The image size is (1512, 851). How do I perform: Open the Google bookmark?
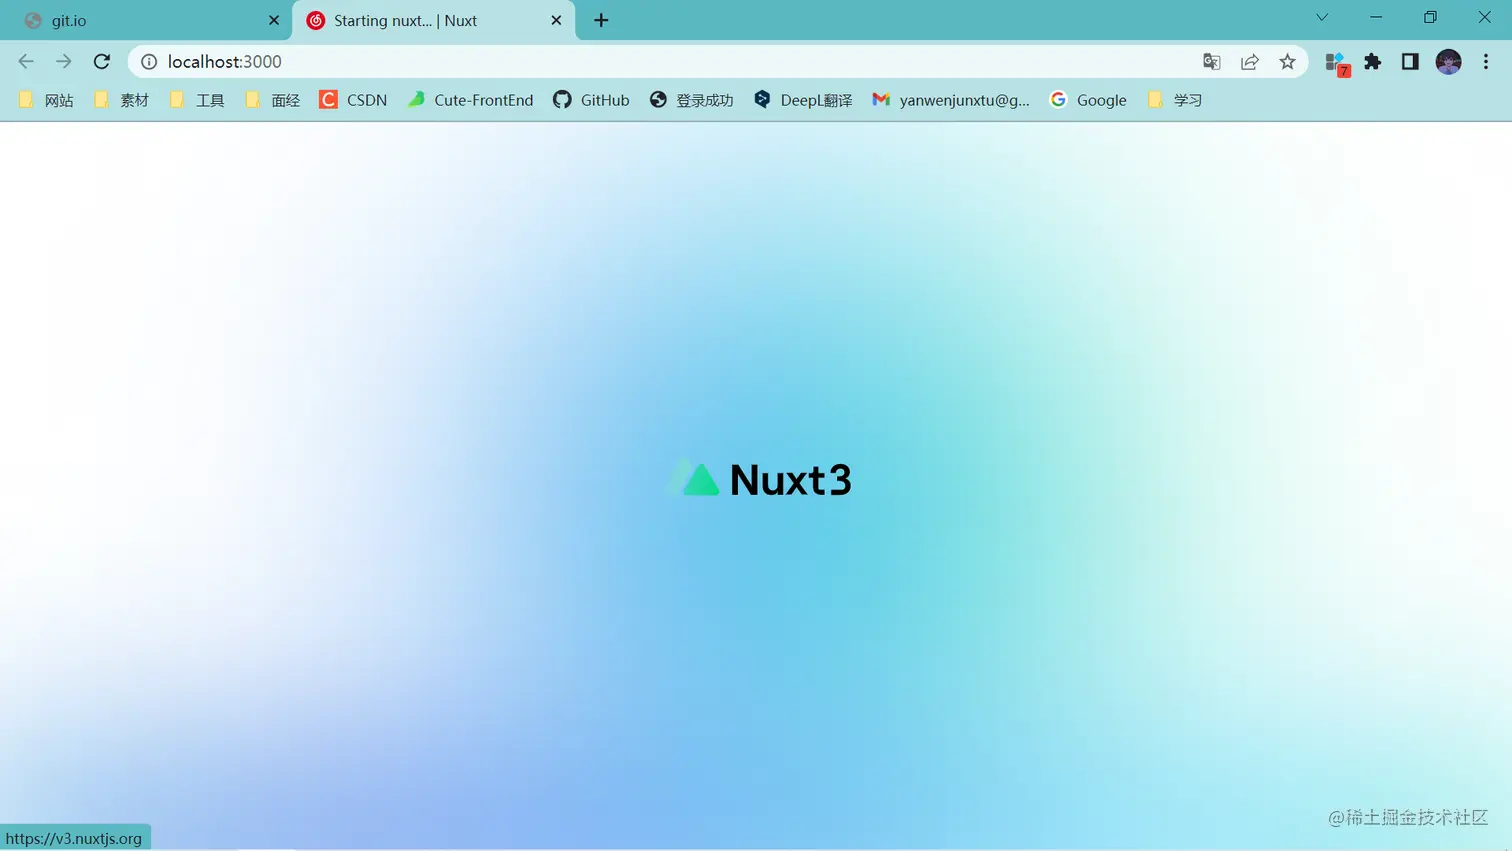pyautogui.click(x=1088, y=100)
